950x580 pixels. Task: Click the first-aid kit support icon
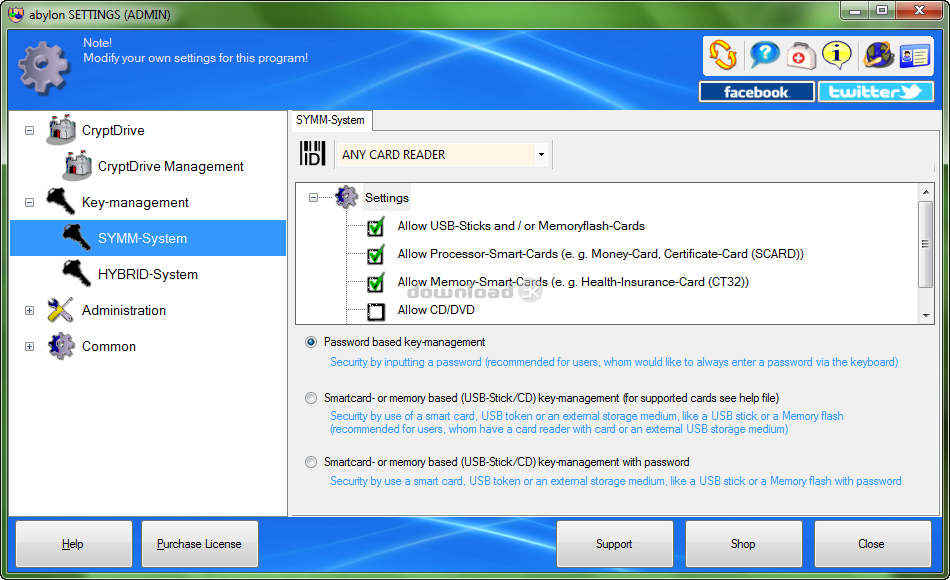click(x=801, y=56)
